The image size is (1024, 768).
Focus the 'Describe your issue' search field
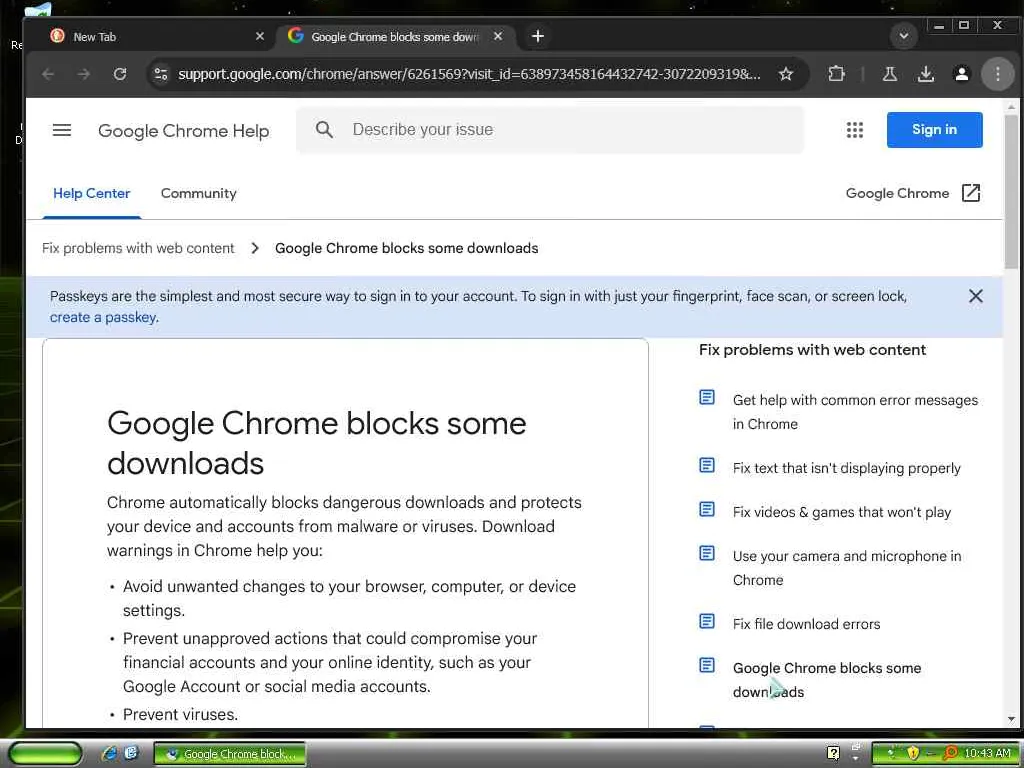[x=549, y=129]
